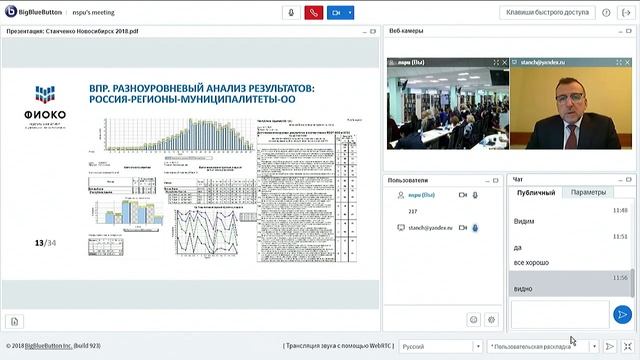
Task: Click the chat message 'все хорошо'
Action: (531, 262)
